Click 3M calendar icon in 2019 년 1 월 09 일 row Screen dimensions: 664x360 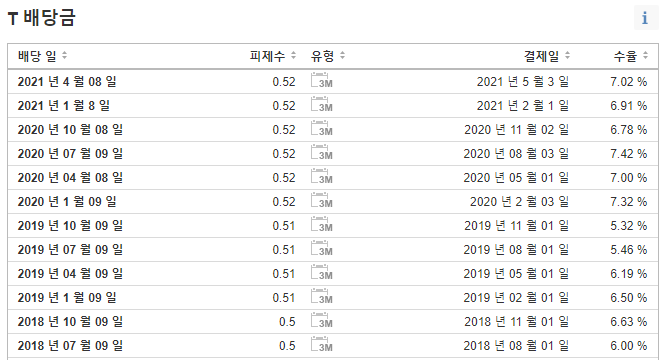pyautogui.click(x=321, y=297)
